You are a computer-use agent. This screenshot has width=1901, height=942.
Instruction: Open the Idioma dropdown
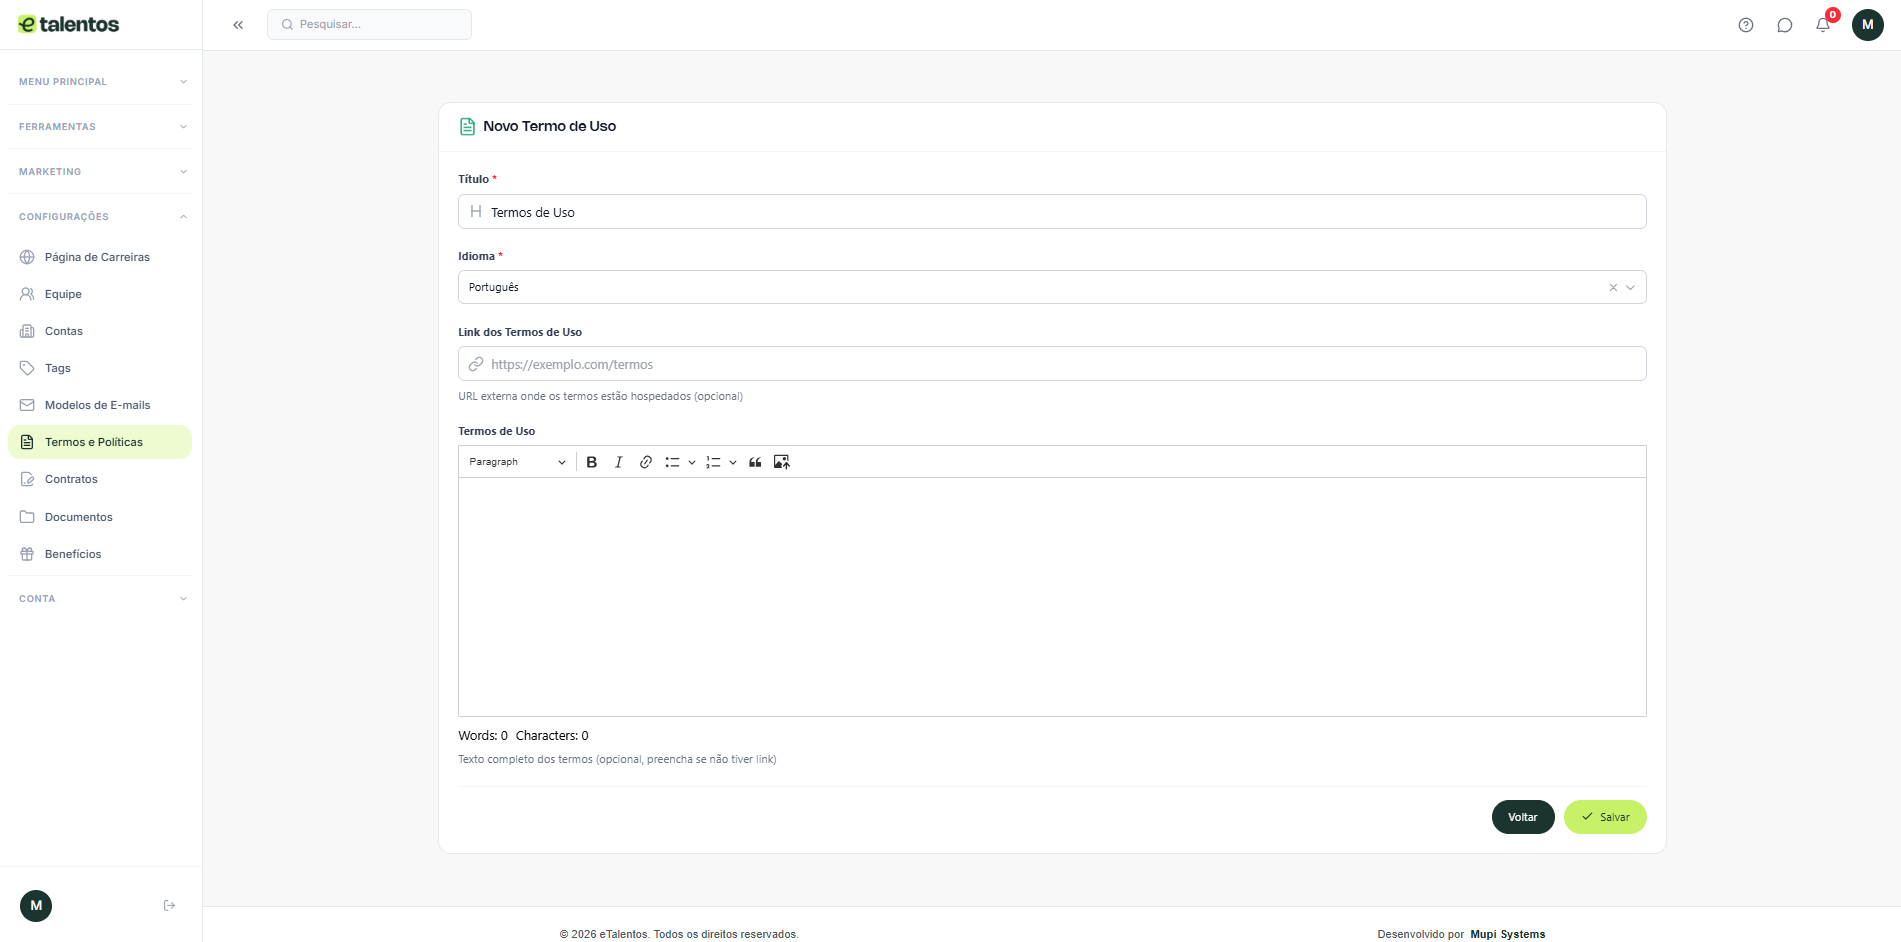tap(1631, 288)
